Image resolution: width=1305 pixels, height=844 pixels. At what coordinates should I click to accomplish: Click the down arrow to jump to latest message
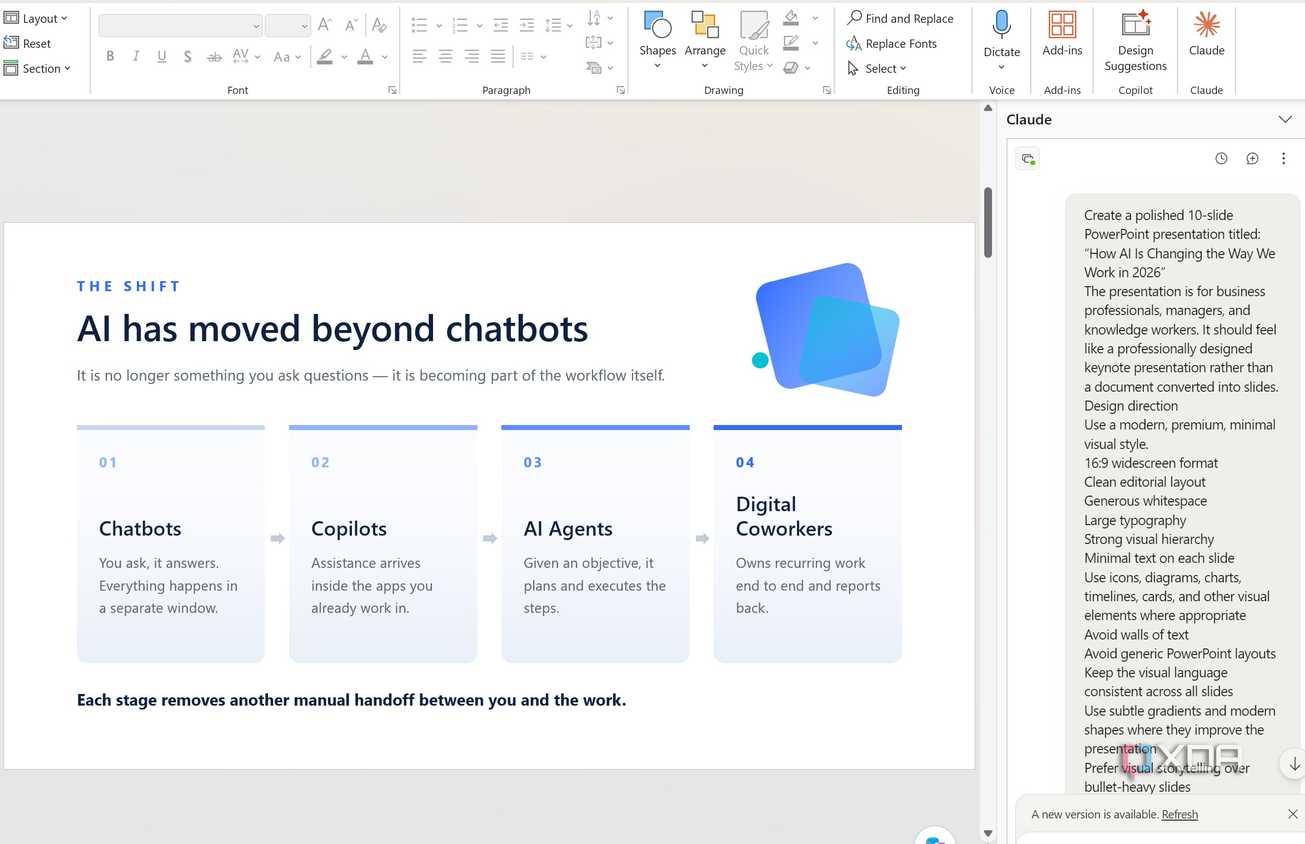point(1294,764)
